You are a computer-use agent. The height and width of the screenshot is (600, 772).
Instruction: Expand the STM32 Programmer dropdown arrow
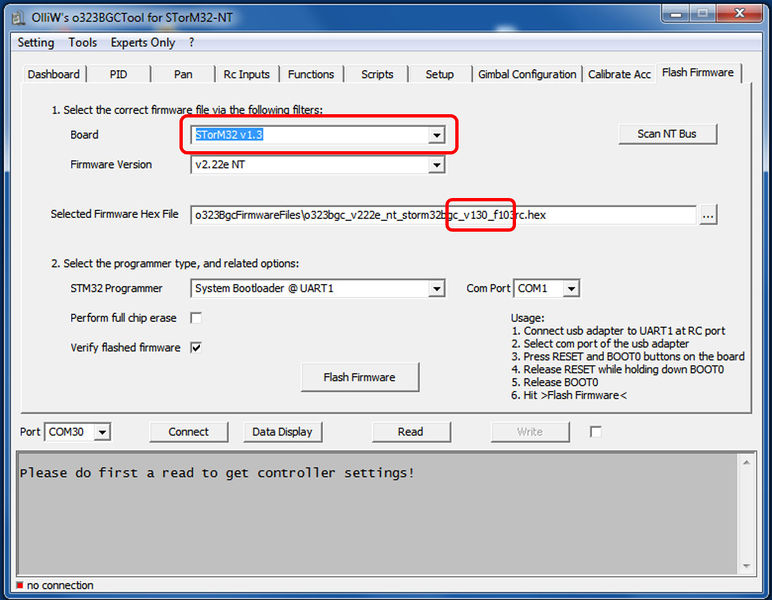436,288
